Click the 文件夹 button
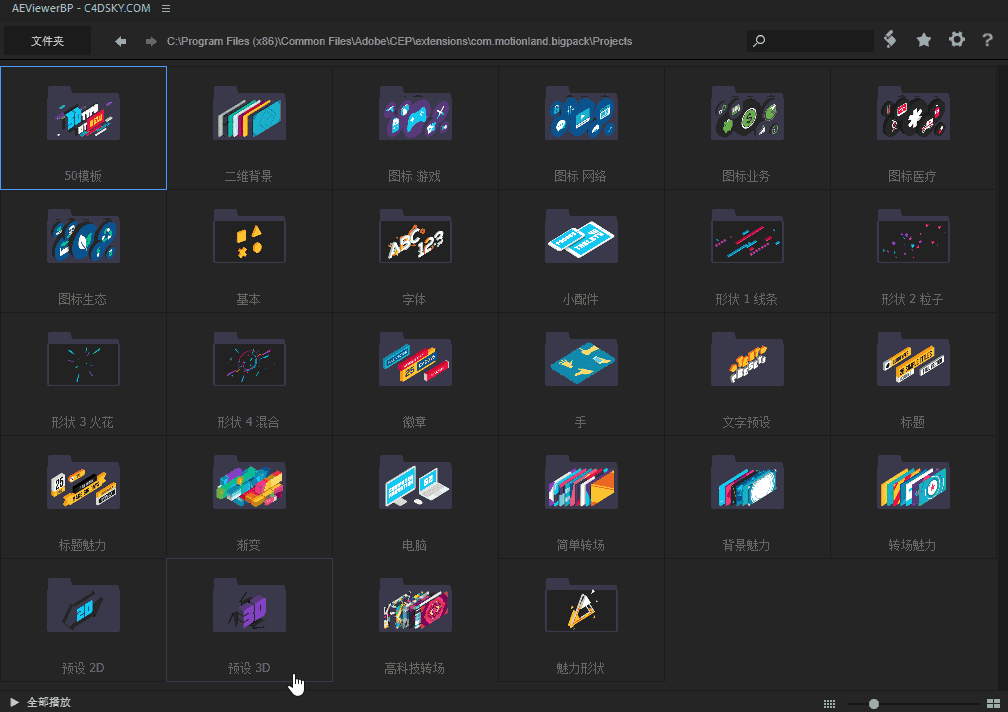The width and height of the screenshot is (1008, 712). (48, 41)
